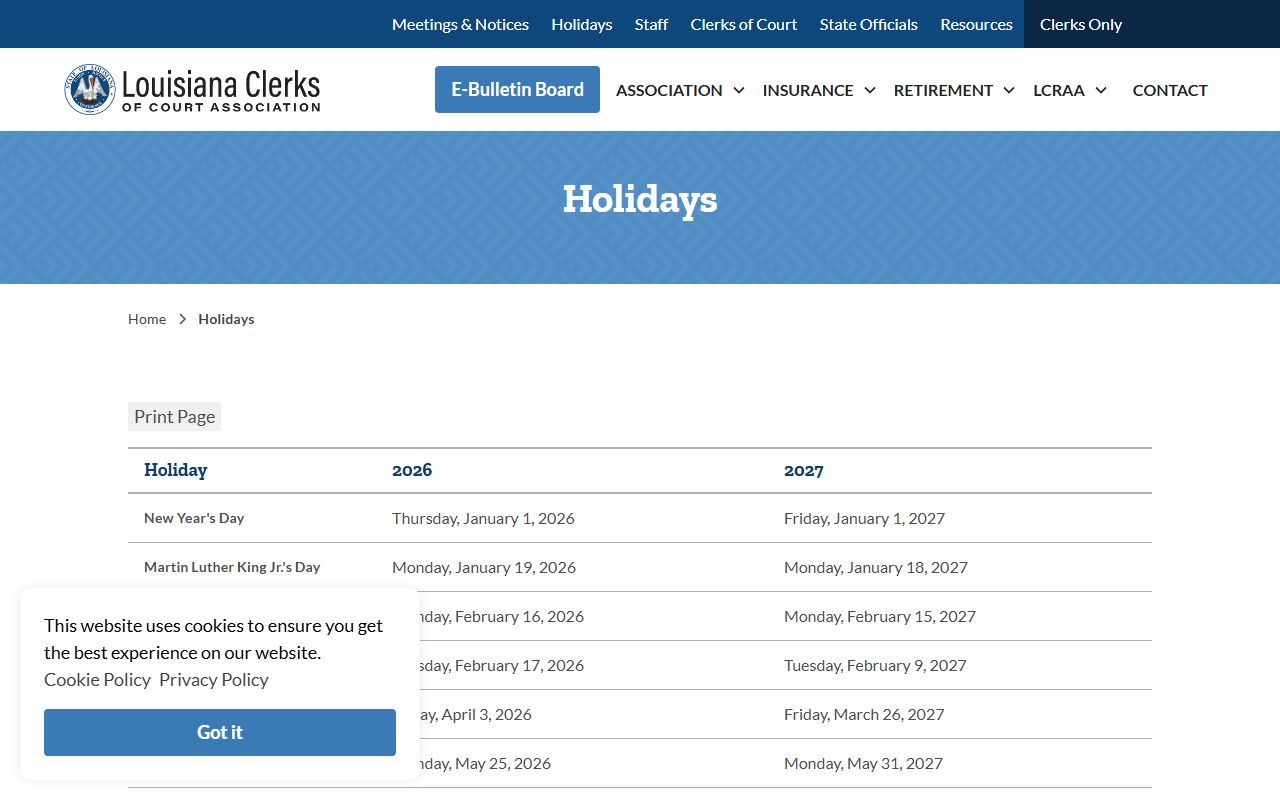Expand the INSURANCE dropdown chevron

870,90
